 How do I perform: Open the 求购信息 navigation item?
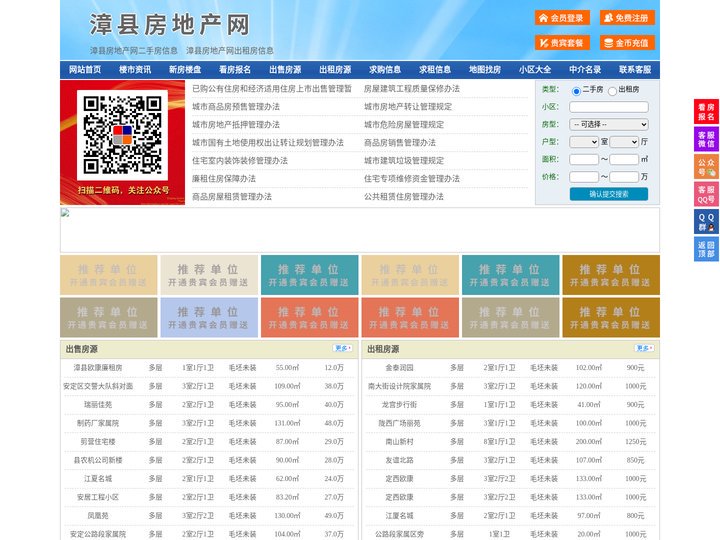pos(385,69)
